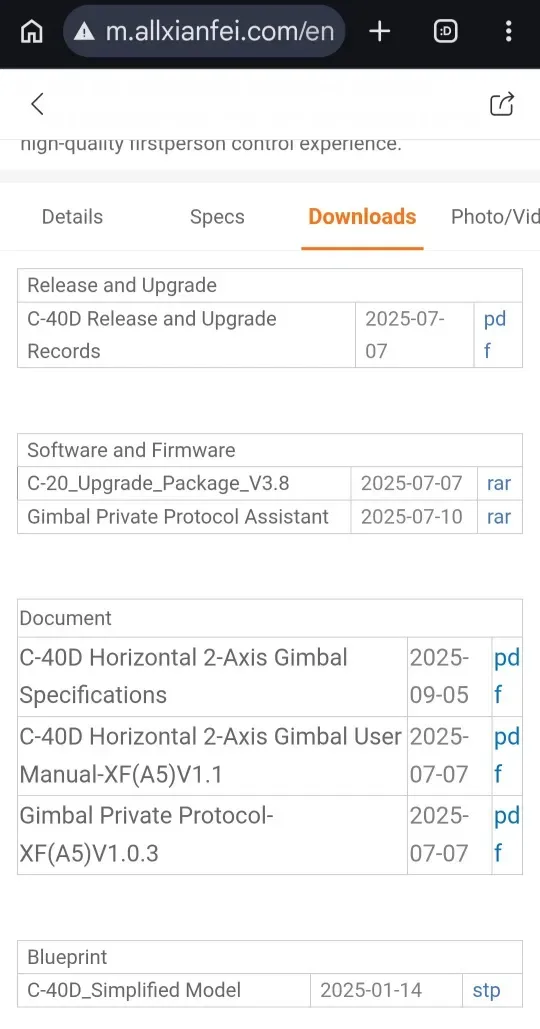Download C-40D_Simplified Model stp file
This screenshot has width=540, height=1029.
click(x=486, y=990)
